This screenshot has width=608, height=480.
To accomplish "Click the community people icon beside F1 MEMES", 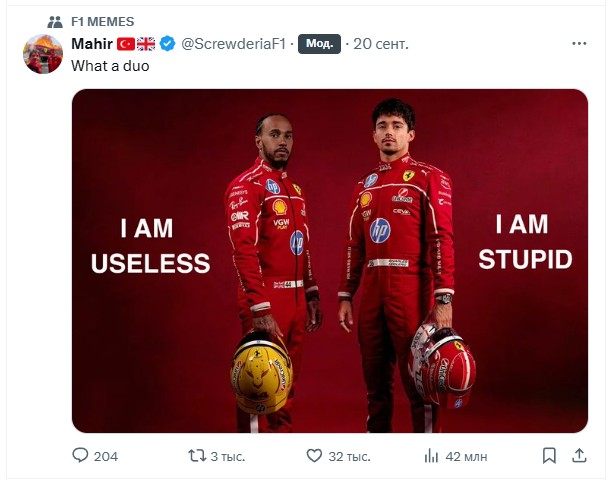I will [x=54, y=21].
